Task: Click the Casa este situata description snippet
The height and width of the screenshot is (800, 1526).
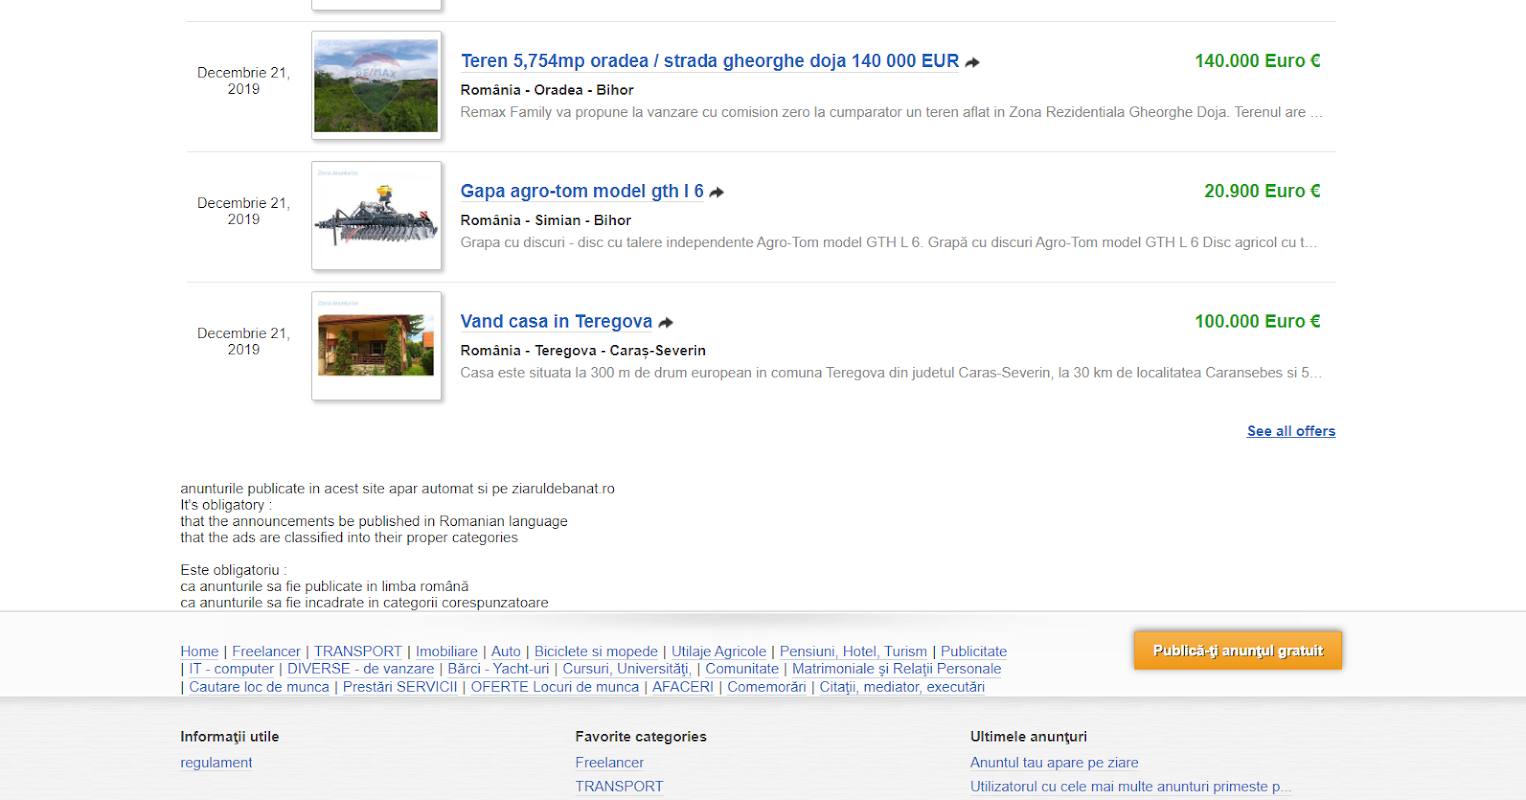Action: 891,373
